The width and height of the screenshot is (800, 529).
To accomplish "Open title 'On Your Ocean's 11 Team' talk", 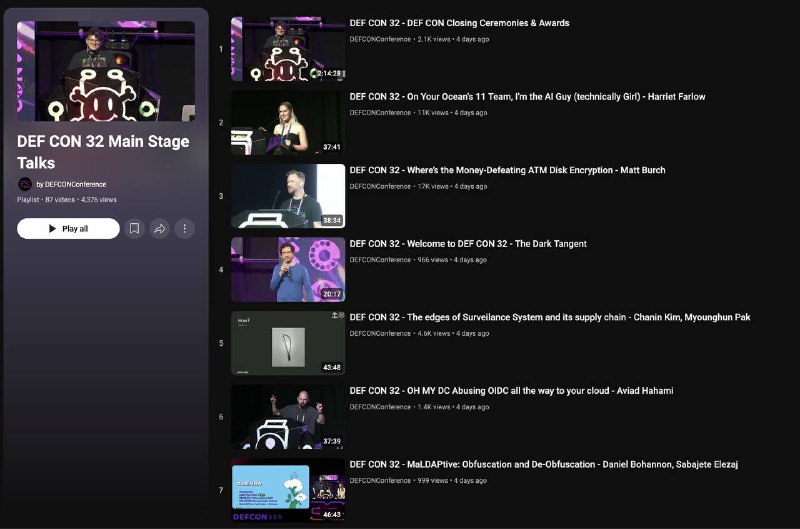I will [527, 96].
